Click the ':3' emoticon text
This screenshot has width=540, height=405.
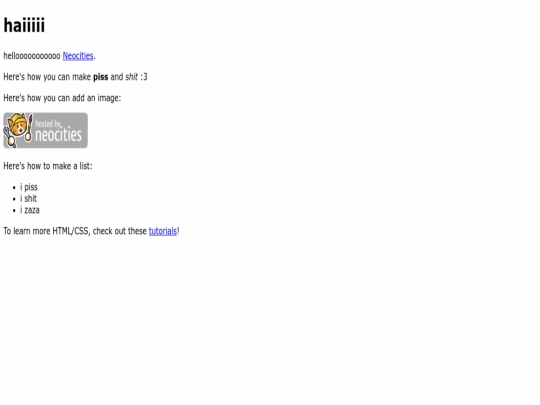pyautogui.click(x=144, y=77)
